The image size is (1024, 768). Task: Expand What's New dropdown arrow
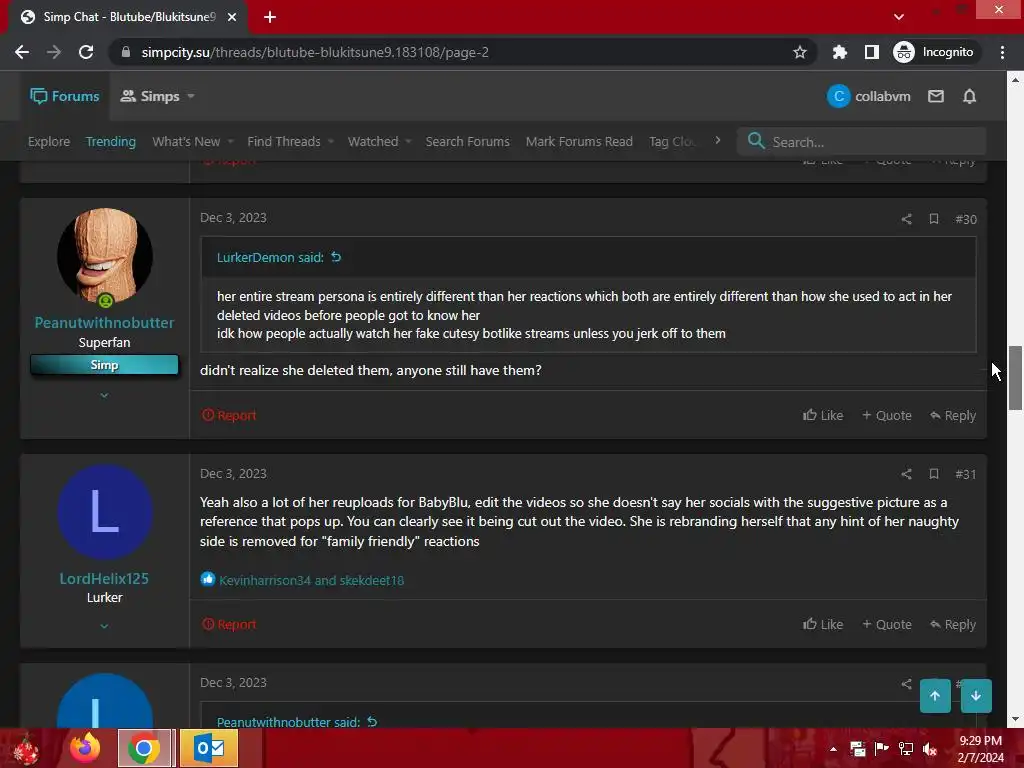(x=230, y=142)
